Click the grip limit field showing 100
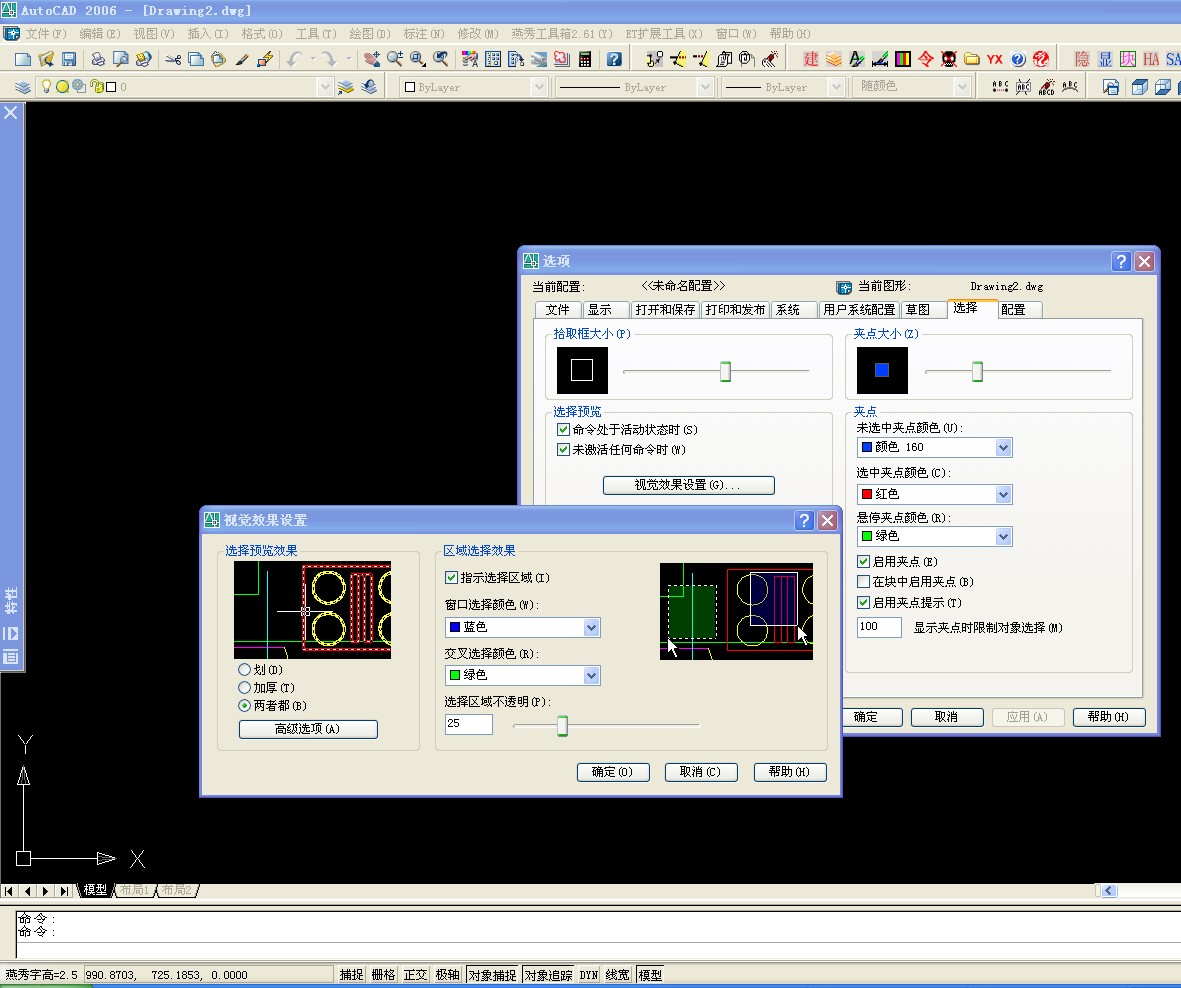Viewport: 1181px width, 988px height. (879, 627)
